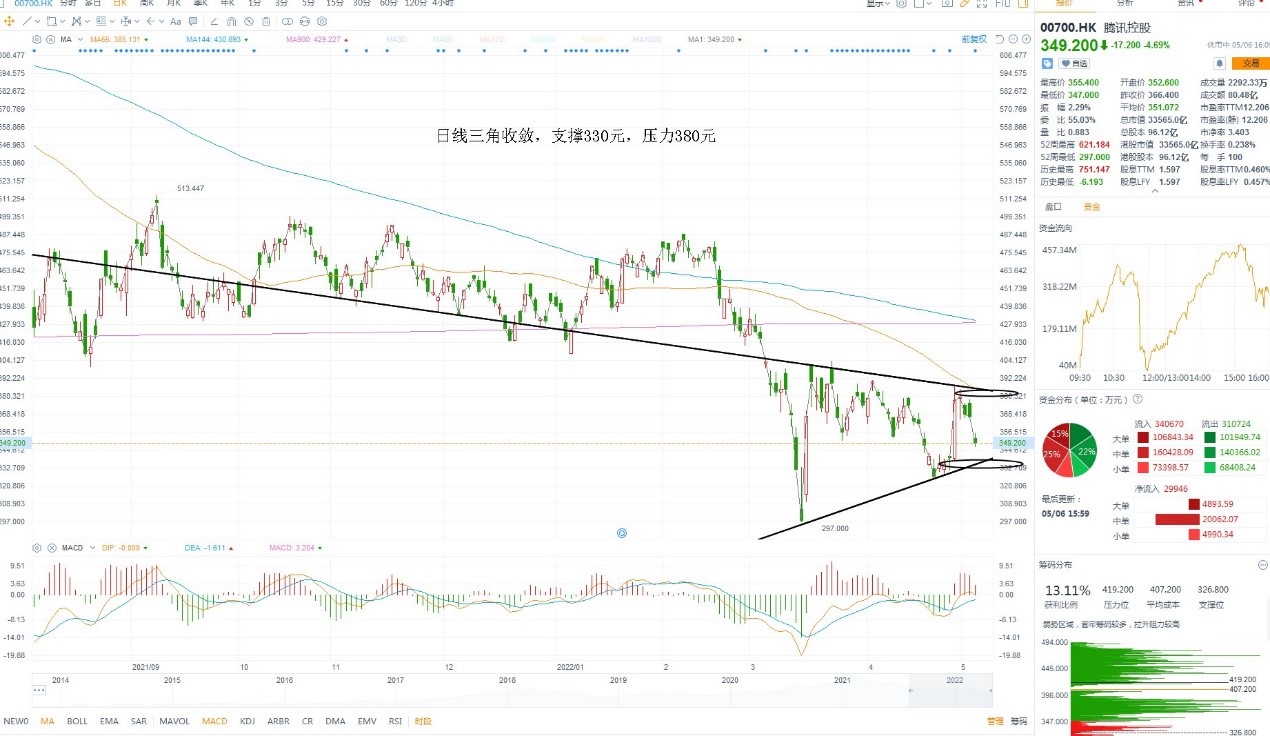Delete drawings with the trash icon

click(266, 22)
